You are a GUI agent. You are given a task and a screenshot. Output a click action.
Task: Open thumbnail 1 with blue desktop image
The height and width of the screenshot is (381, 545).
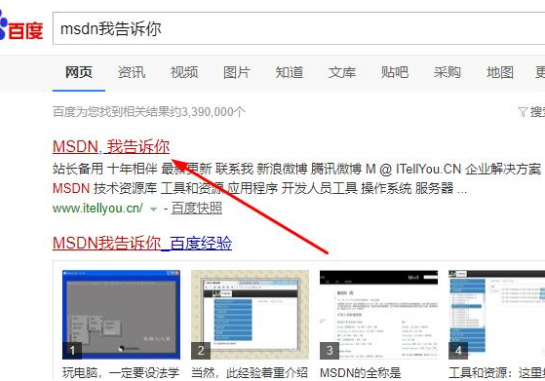(121, 315)
